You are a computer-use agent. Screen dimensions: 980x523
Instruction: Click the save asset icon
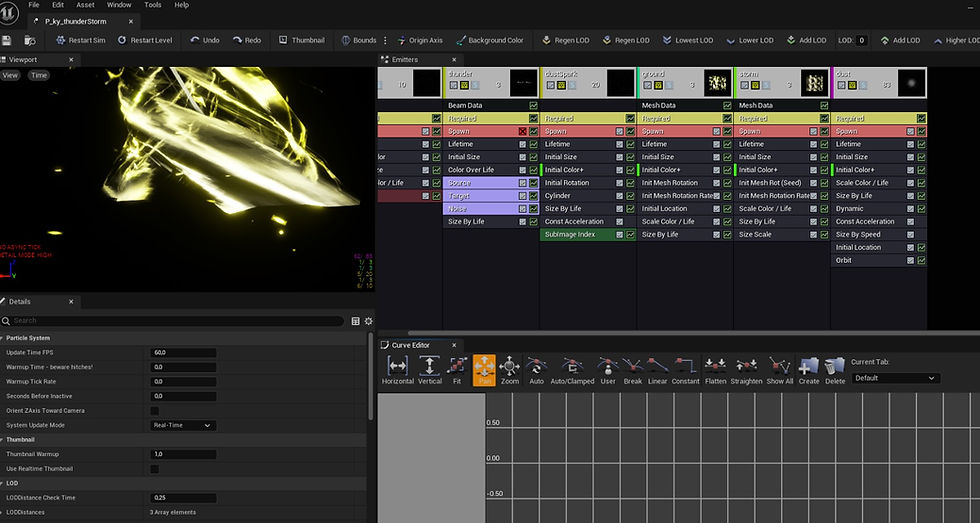(7, 40)
